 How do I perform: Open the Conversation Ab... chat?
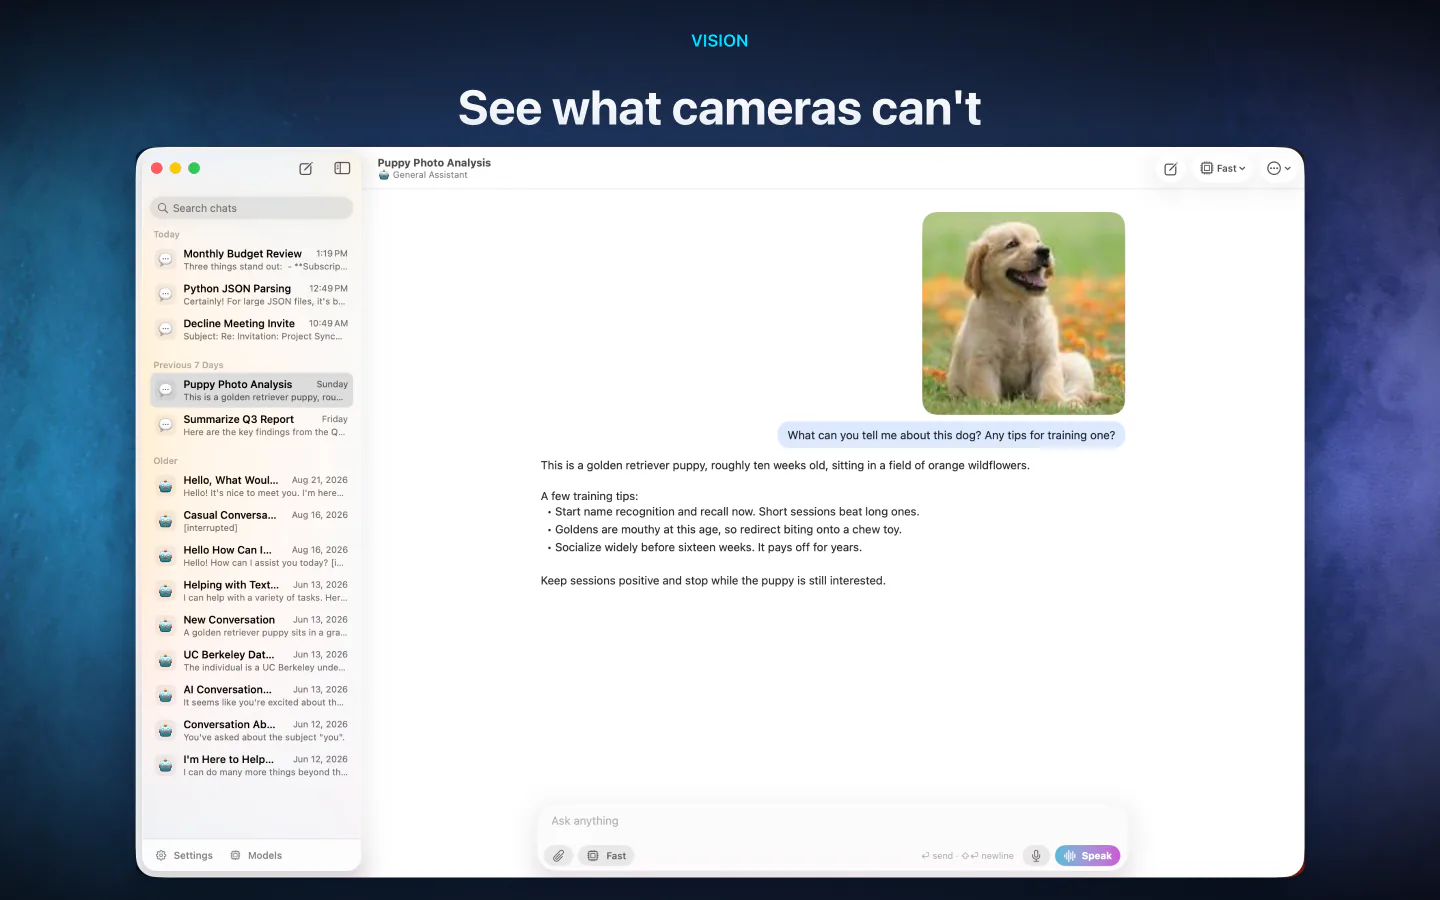[252, 731]
